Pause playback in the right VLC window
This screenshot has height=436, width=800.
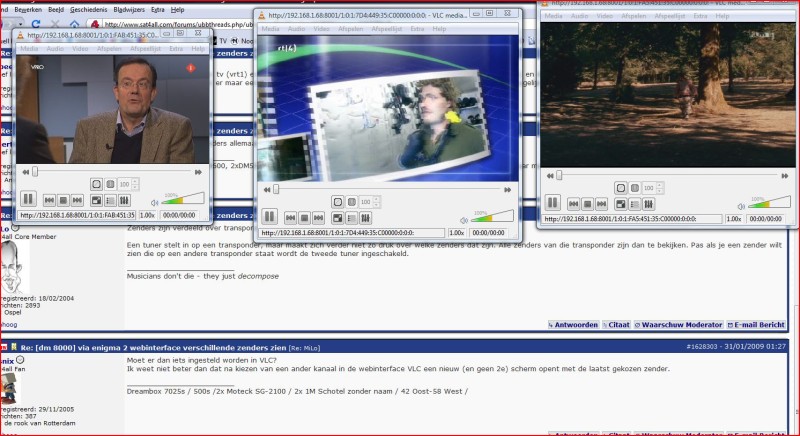(551, 202)
